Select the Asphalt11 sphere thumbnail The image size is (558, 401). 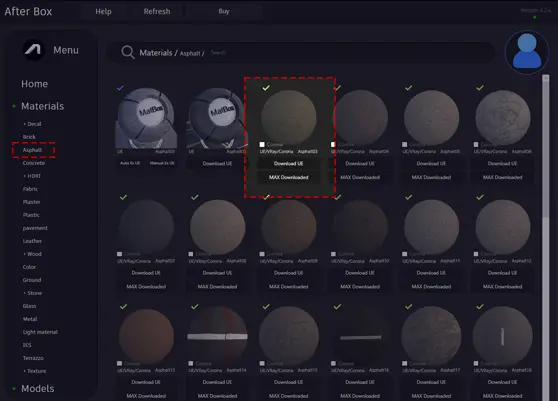click(x=431, y=227)
